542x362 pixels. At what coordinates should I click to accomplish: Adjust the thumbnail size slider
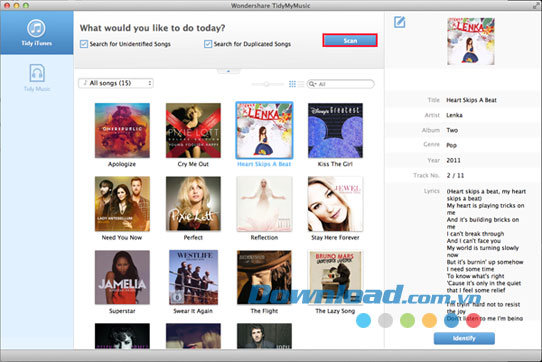click(267, 84)
